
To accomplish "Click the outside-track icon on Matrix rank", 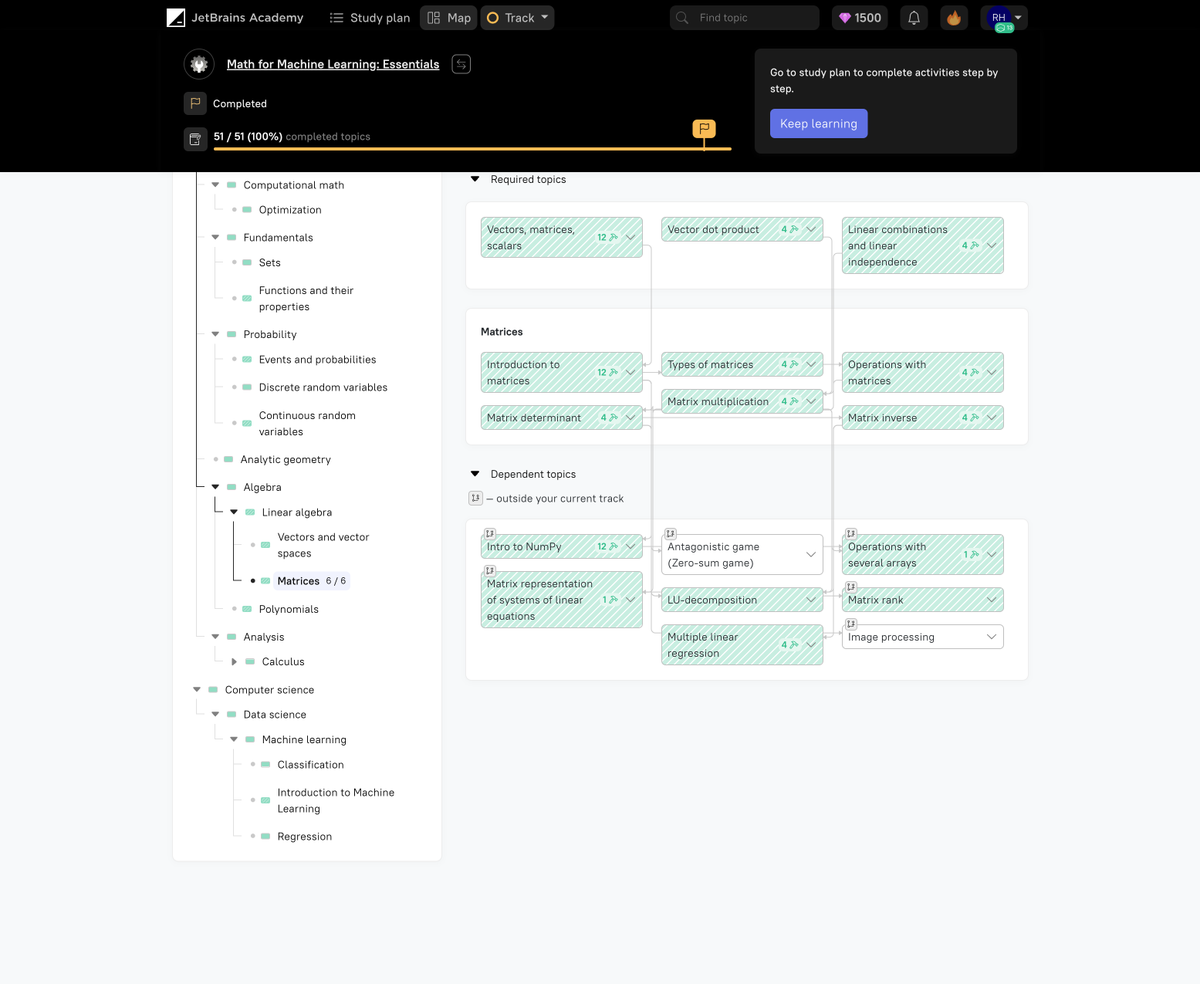I will point(851,587).
